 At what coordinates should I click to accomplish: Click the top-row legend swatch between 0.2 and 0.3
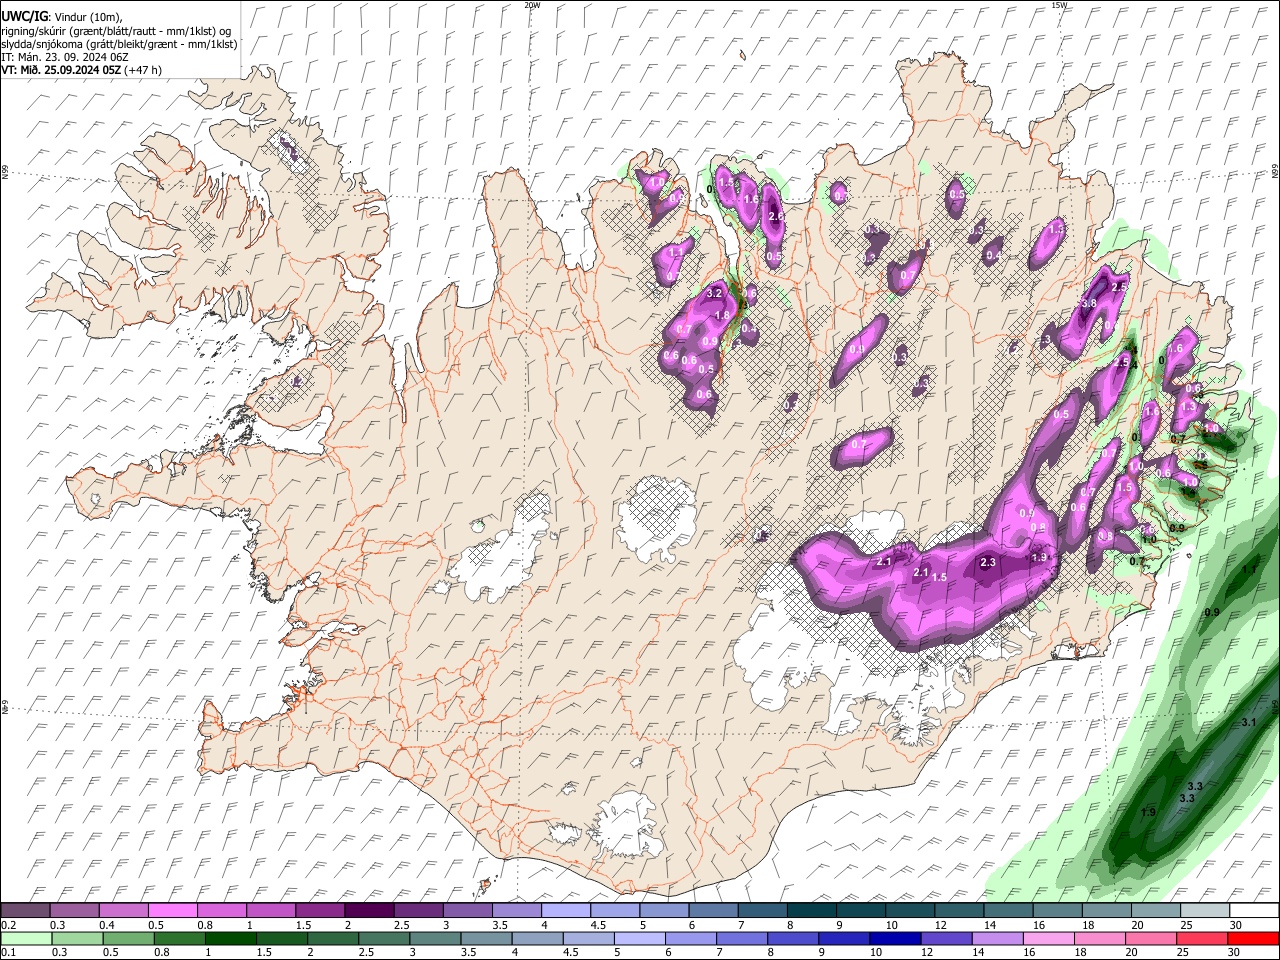coord(26,910)
